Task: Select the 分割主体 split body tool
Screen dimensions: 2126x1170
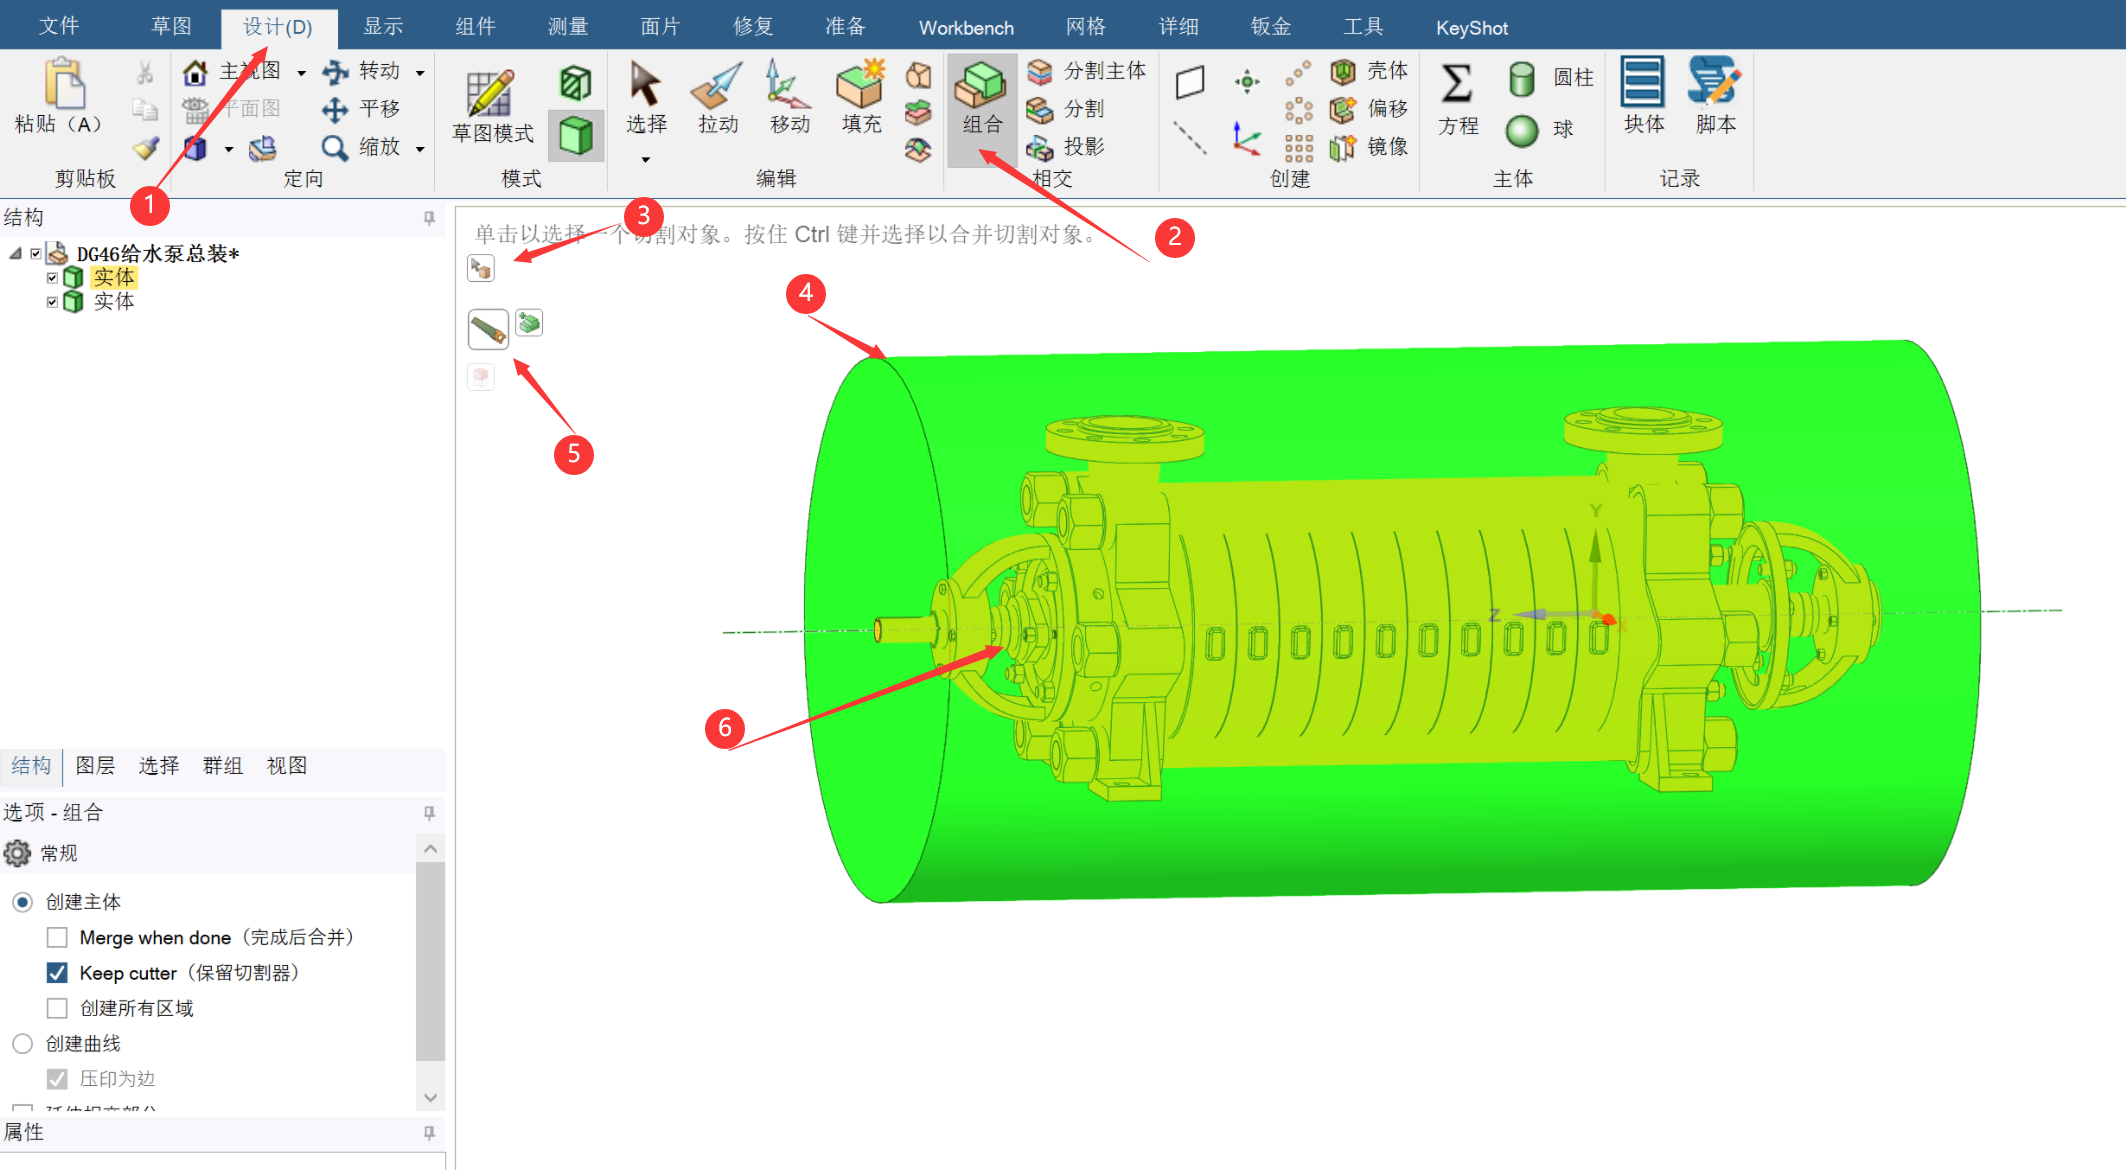Action: tap(1087, 71)
